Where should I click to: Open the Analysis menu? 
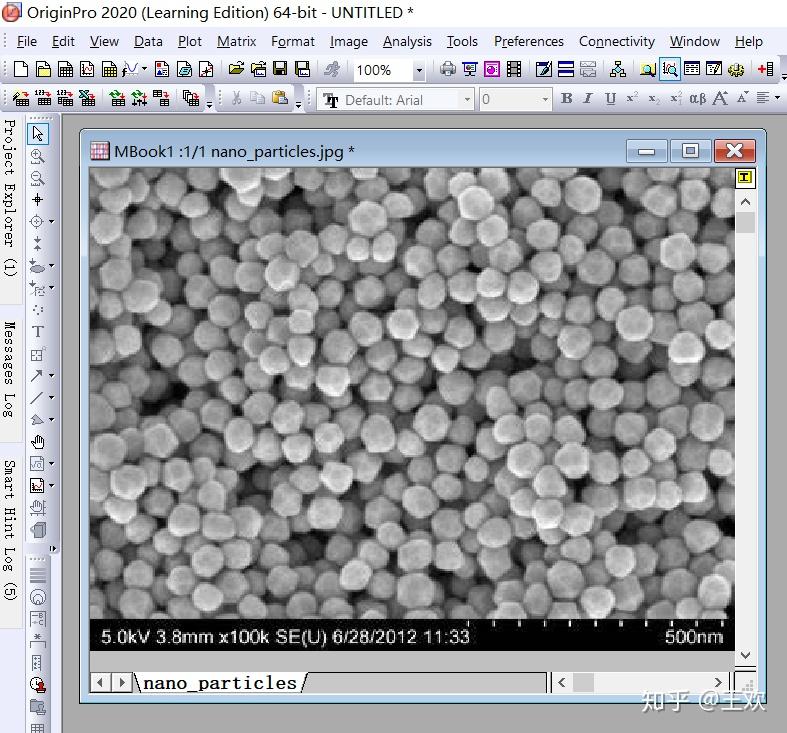point(407,41)
